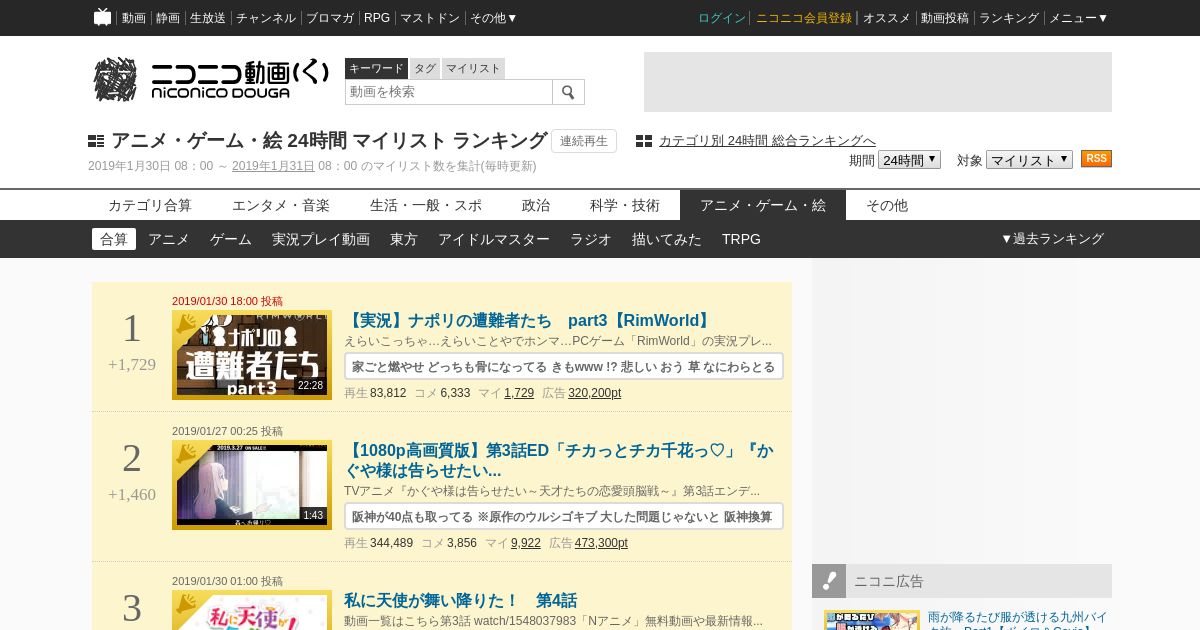Open title 【実況】ナポリの遭難者たち part3【RimWorld】
The image size is (1200, 630).
point(529,321)
